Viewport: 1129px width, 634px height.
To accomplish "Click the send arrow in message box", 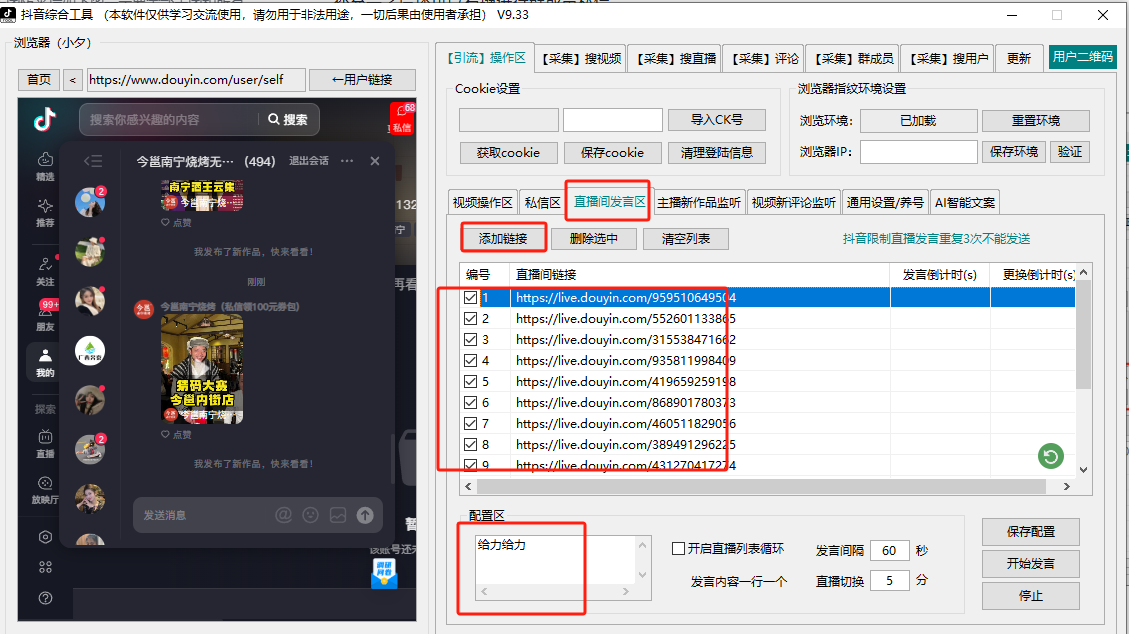I will 365,515.
